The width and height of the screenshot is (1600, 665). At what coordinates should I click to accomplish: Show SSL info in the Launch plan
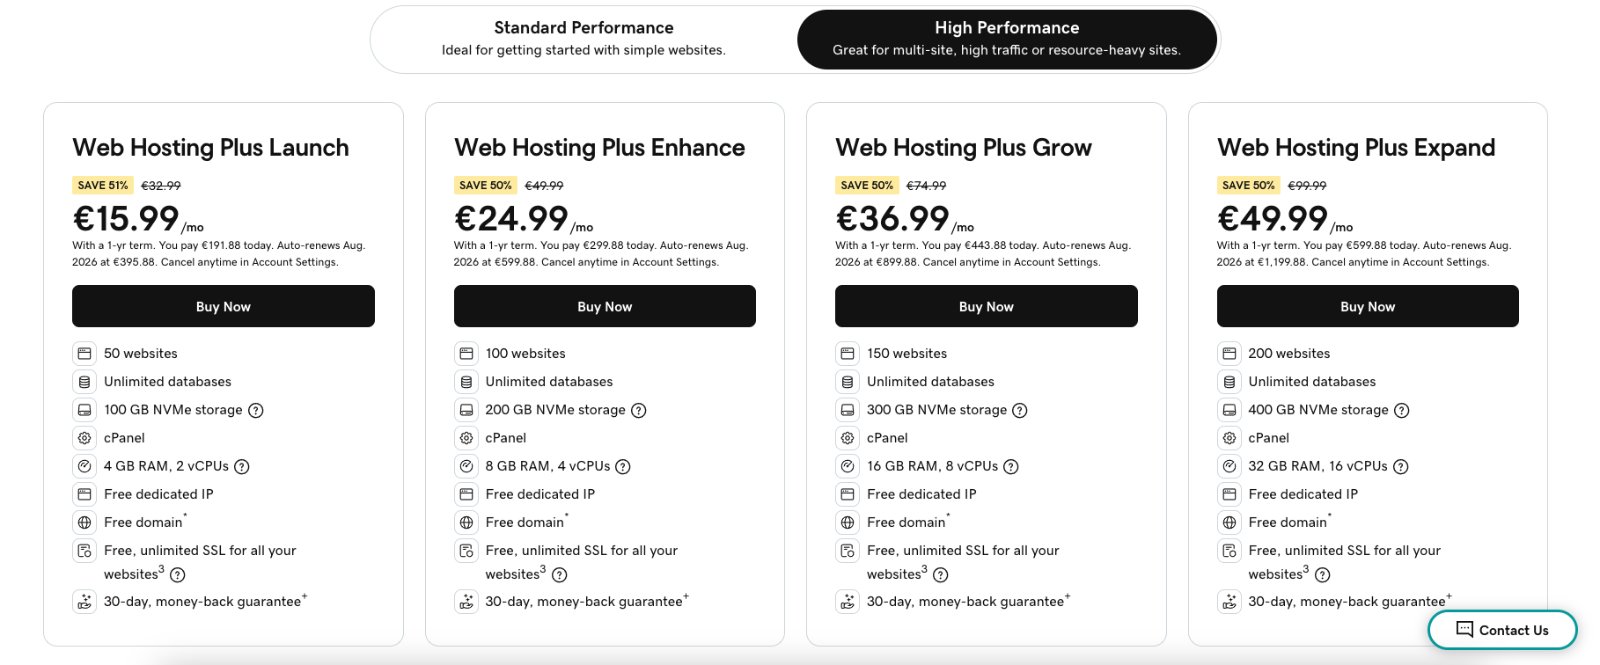pos(178,575)
